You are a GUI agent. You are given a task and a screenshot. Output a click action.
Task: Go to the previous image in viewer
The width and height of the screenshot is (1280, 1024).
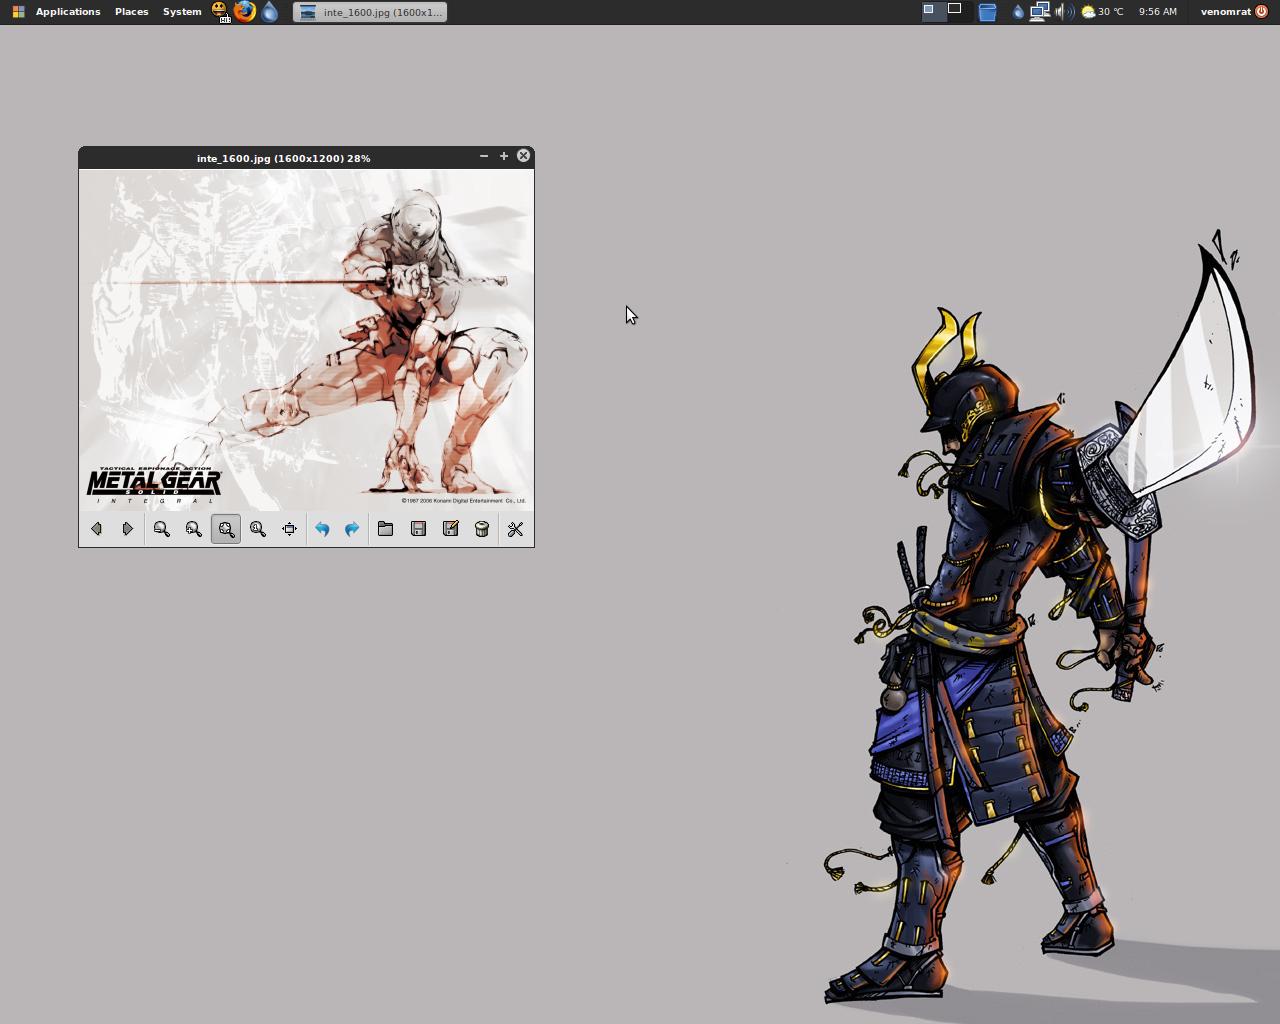pos(96,529)
